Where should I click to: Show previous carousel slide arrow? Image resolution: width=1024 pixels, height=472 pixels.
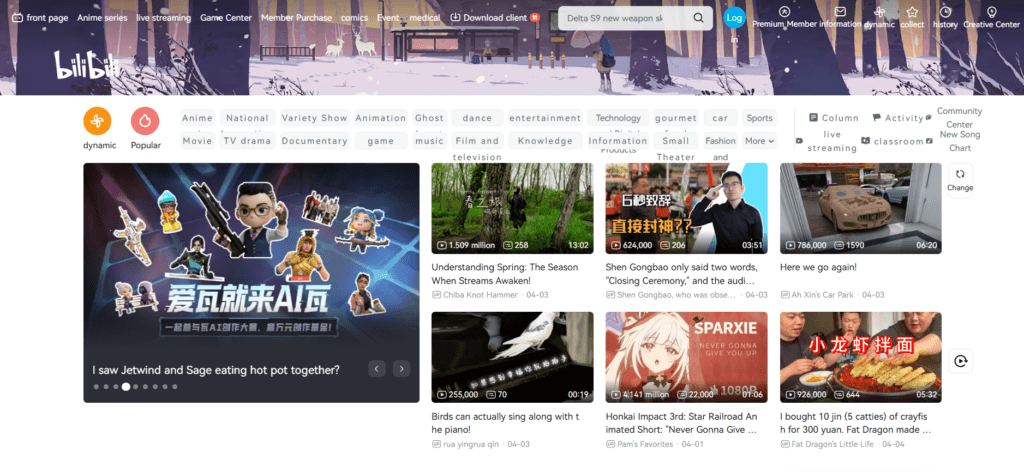click(377, 369)
